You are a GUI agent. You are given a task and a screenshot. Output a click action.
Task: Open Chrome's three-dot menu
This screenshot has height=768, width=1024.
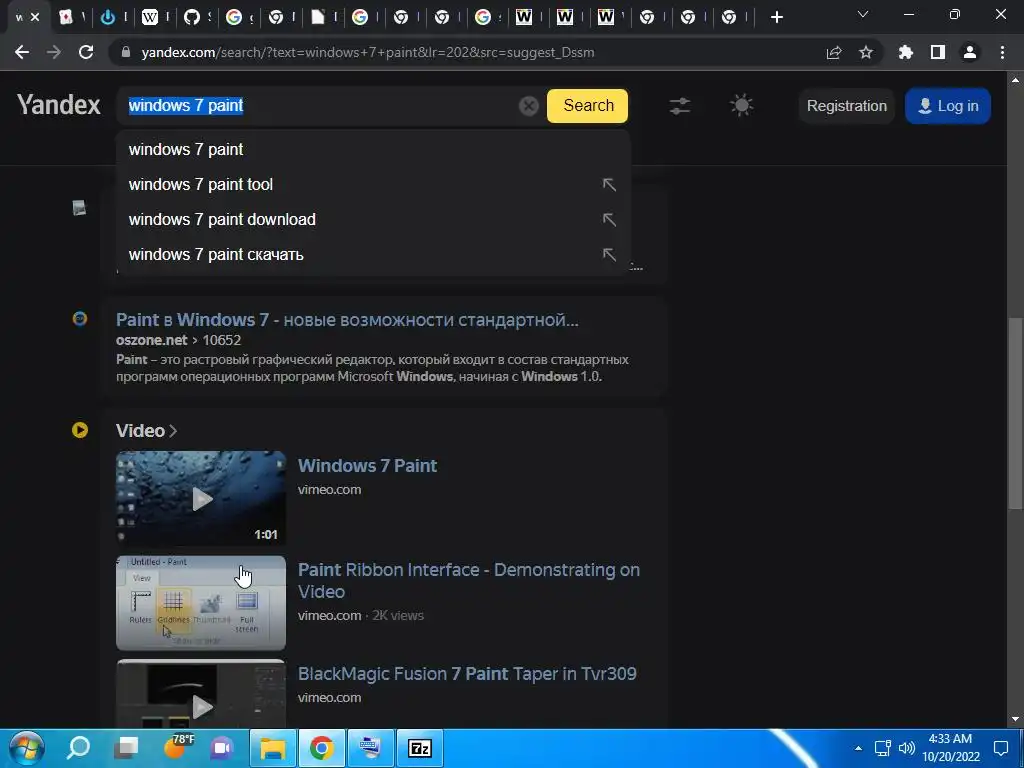pyautogui.click(x=1002, y=52)
